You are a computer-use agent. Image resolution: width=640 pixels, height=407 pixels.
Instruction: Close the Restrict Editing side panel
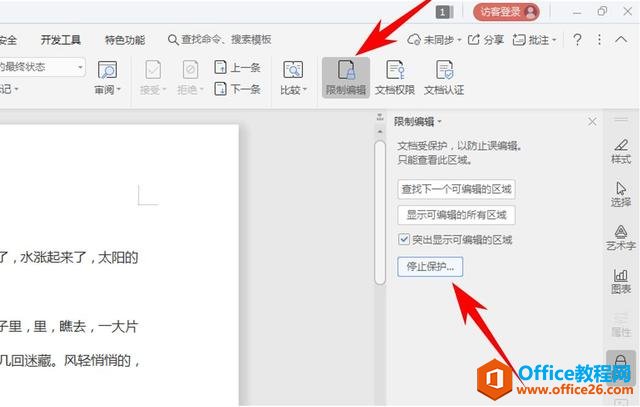tap(592, 122)
